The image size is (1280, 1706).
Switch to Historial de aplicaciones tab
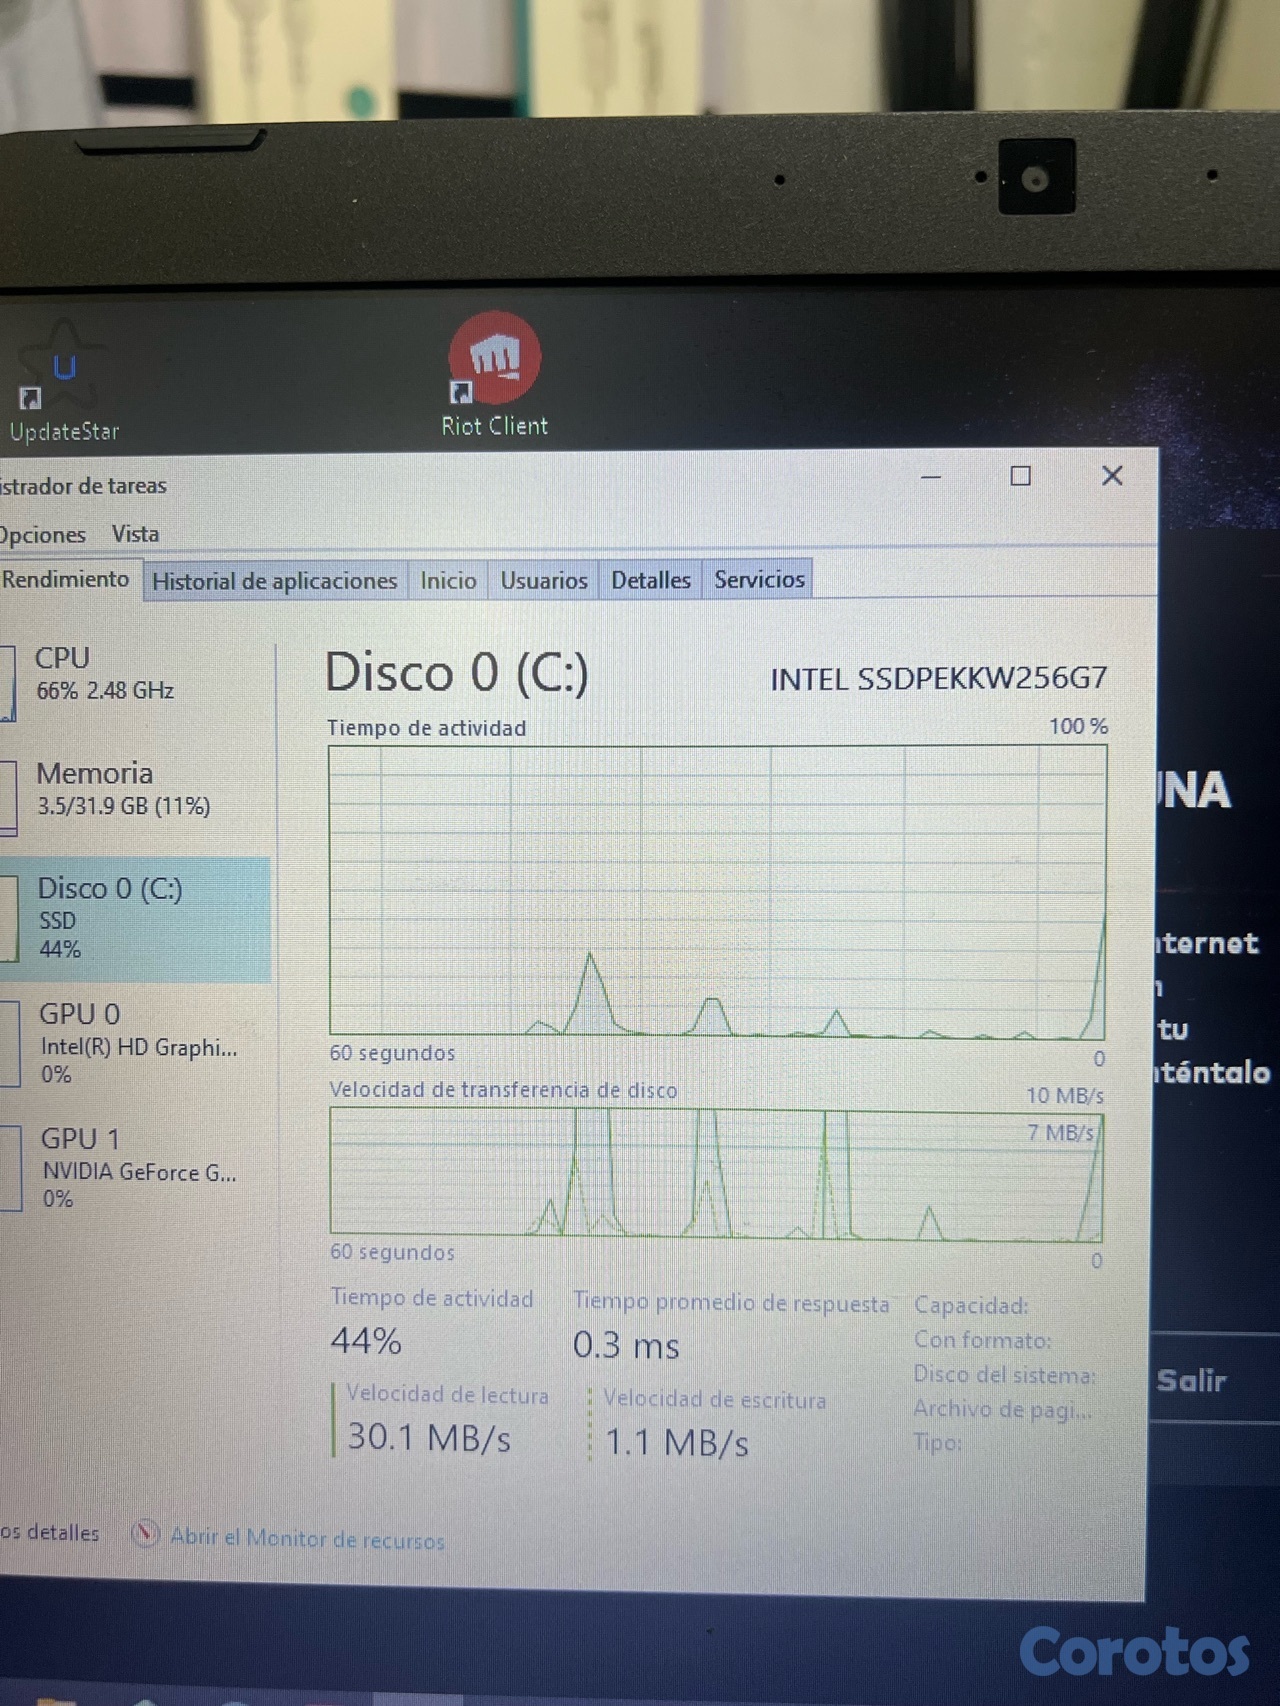coord(274,581)
